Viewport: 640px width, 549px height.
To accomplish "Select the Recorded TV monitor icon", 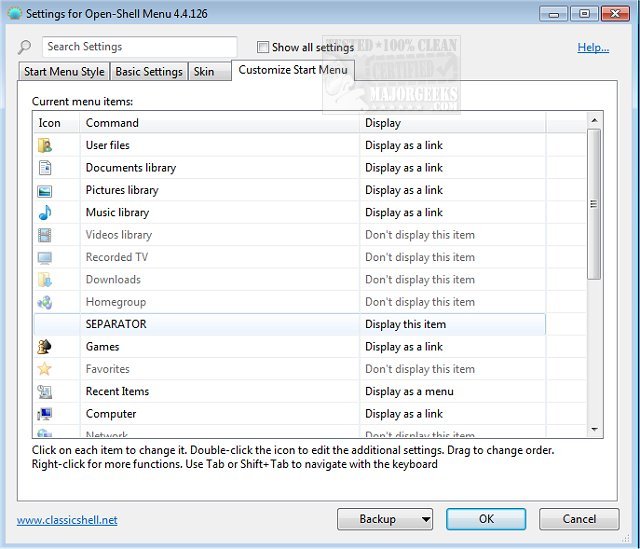I will coord(44,258).
